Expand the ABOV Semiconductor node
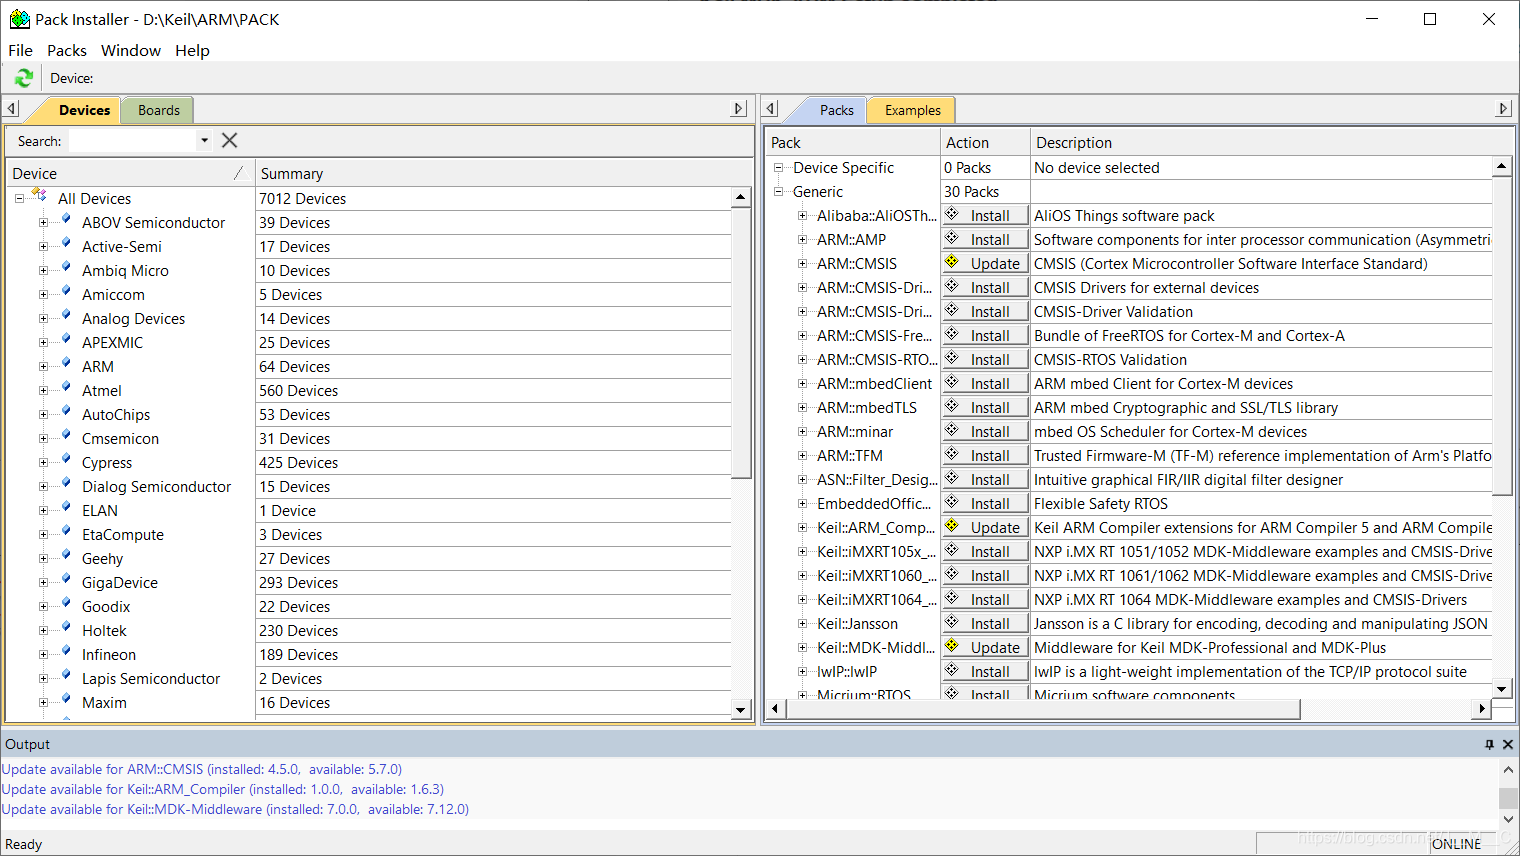This screenshot has height=856, width=1520. [43, 223]
